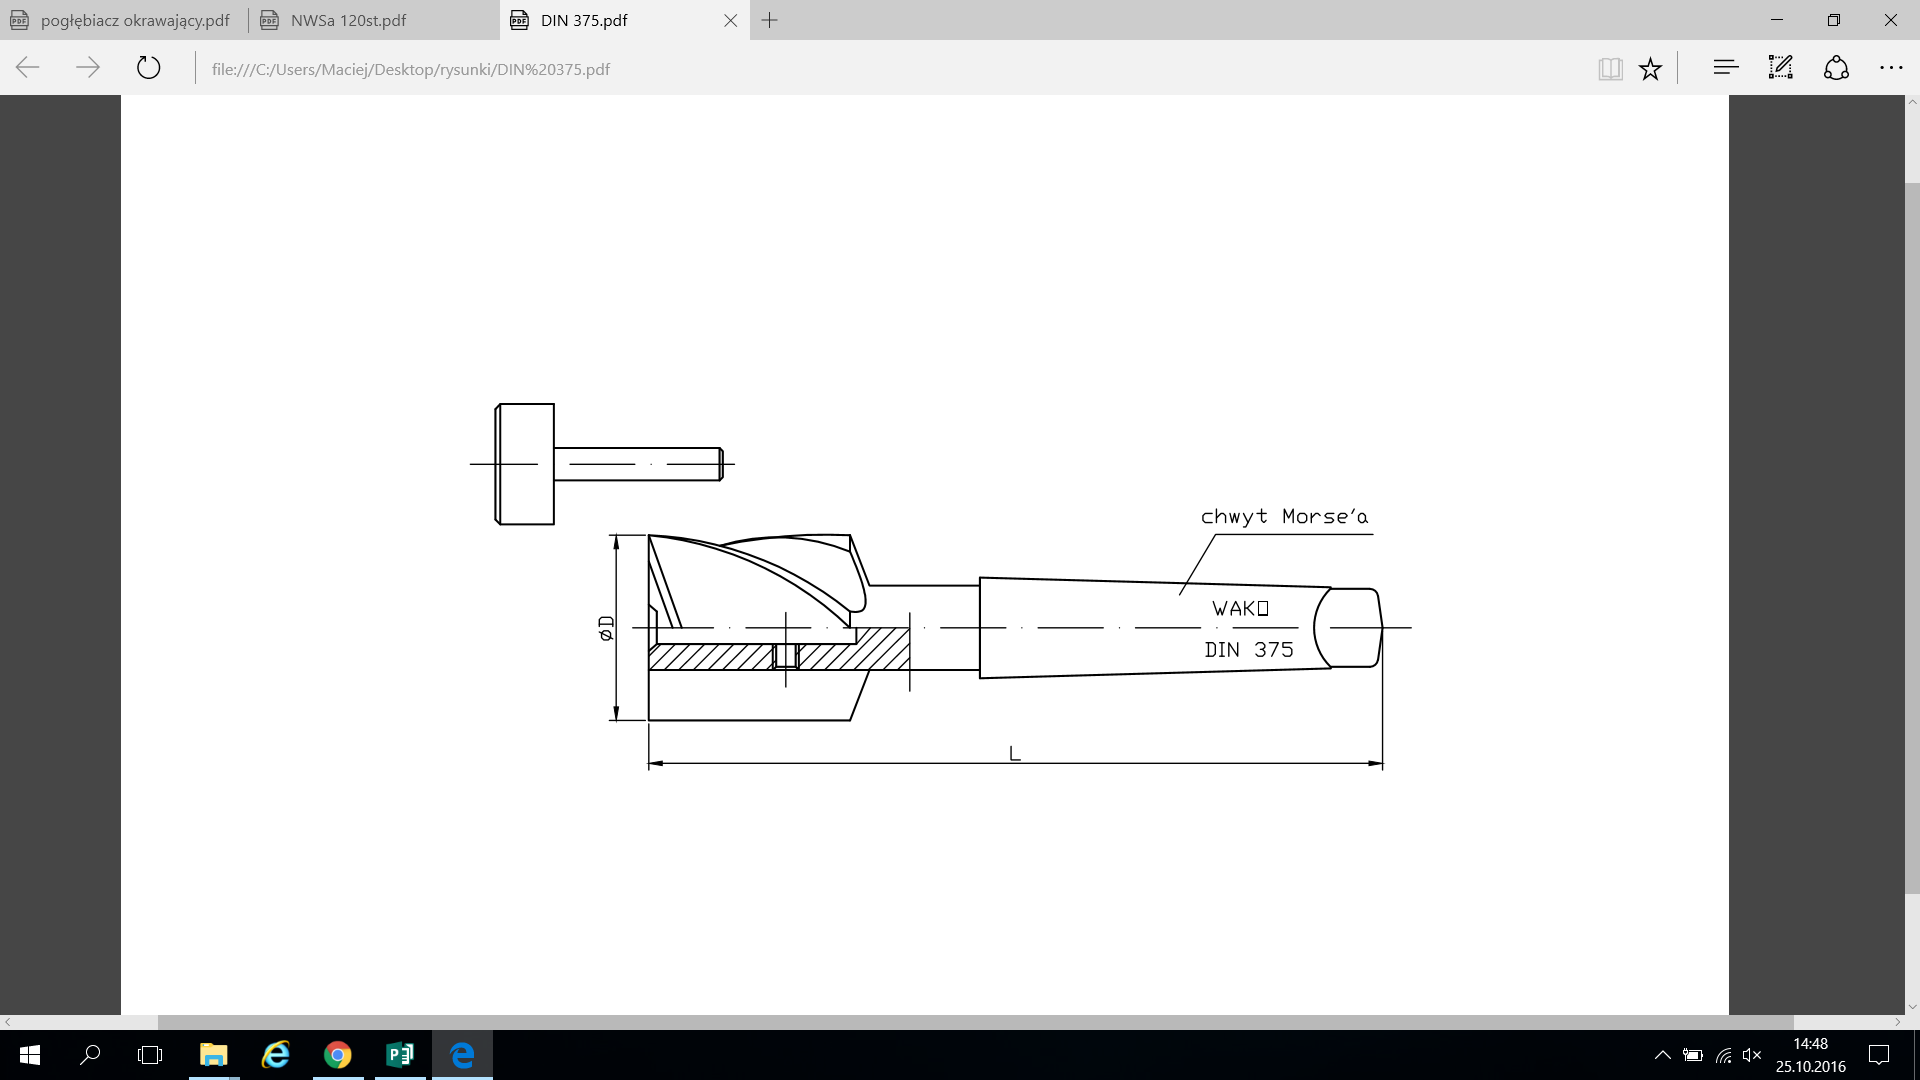Open Edge More actions menu
Viewport: 1920px width, 1080px height.
[x=1891, y=68]
